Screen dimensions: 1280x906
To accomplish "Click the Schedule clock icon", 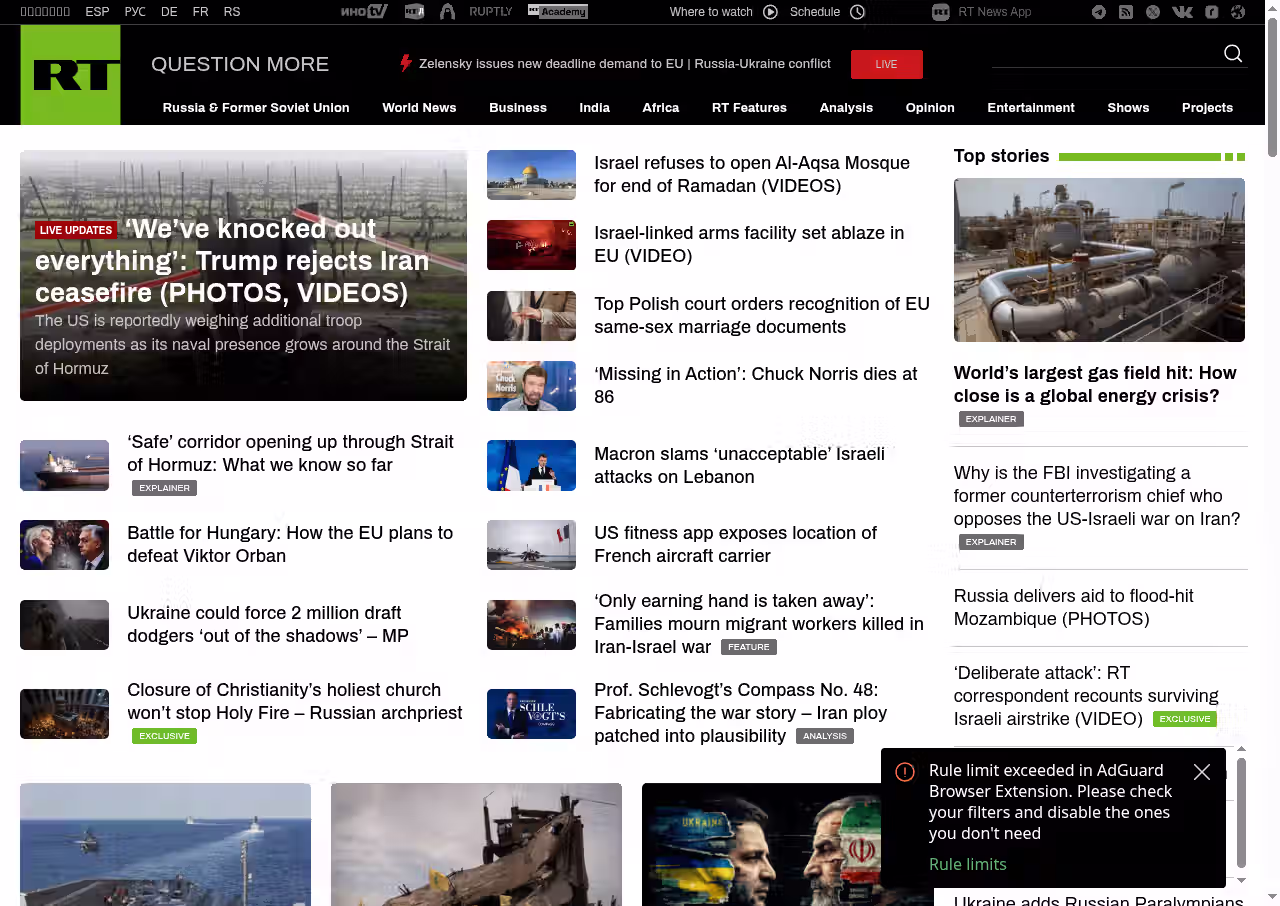I will point(857,12).
